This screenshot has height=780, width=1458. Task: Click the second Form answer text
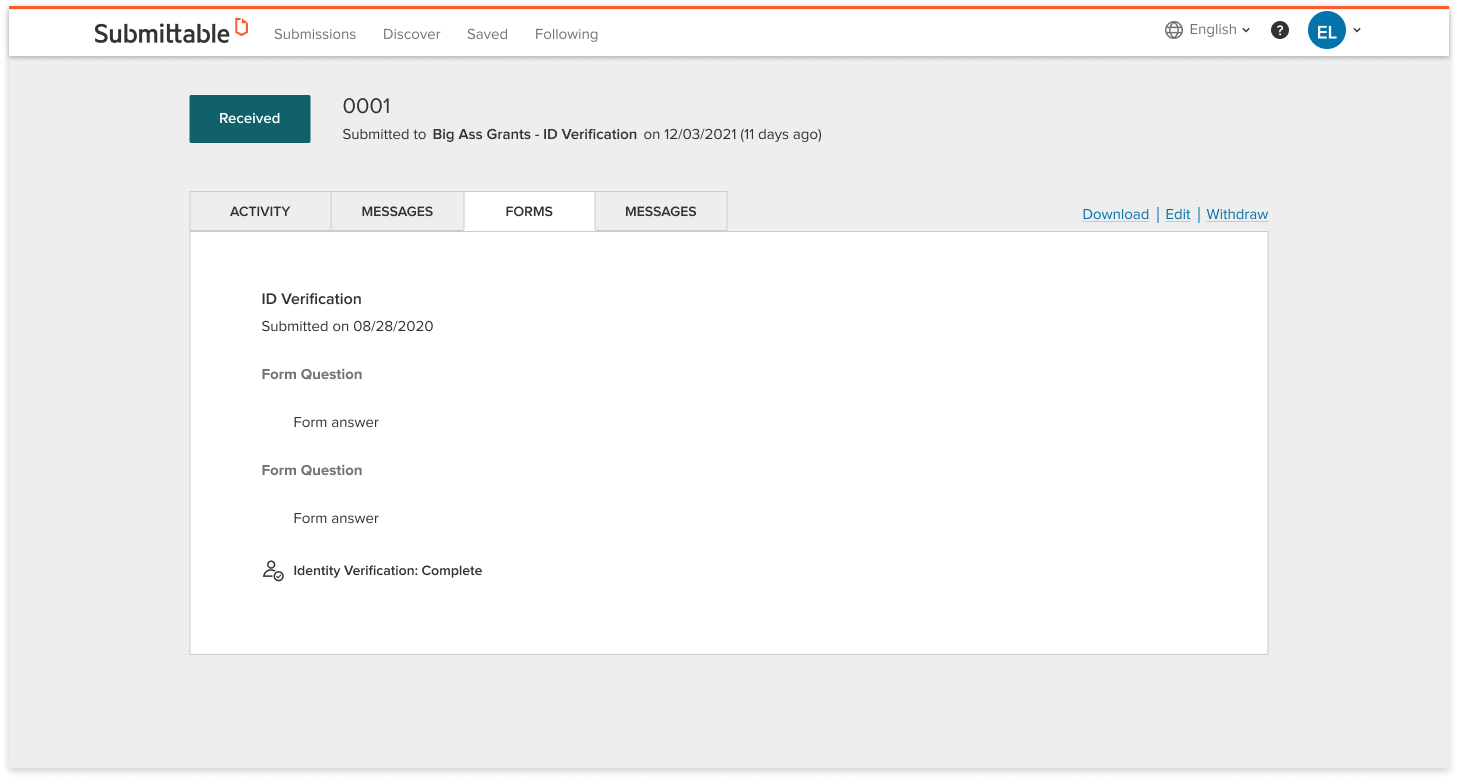pyautogui.click(x=336, y=518)
